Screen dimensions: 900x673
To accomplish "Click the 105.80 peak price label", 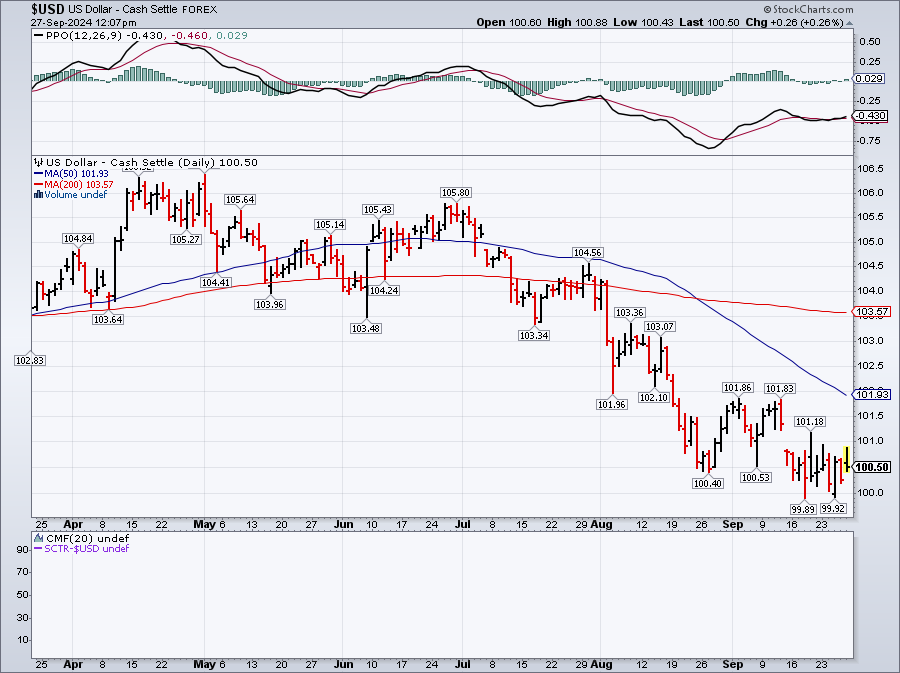I will 455,192.
